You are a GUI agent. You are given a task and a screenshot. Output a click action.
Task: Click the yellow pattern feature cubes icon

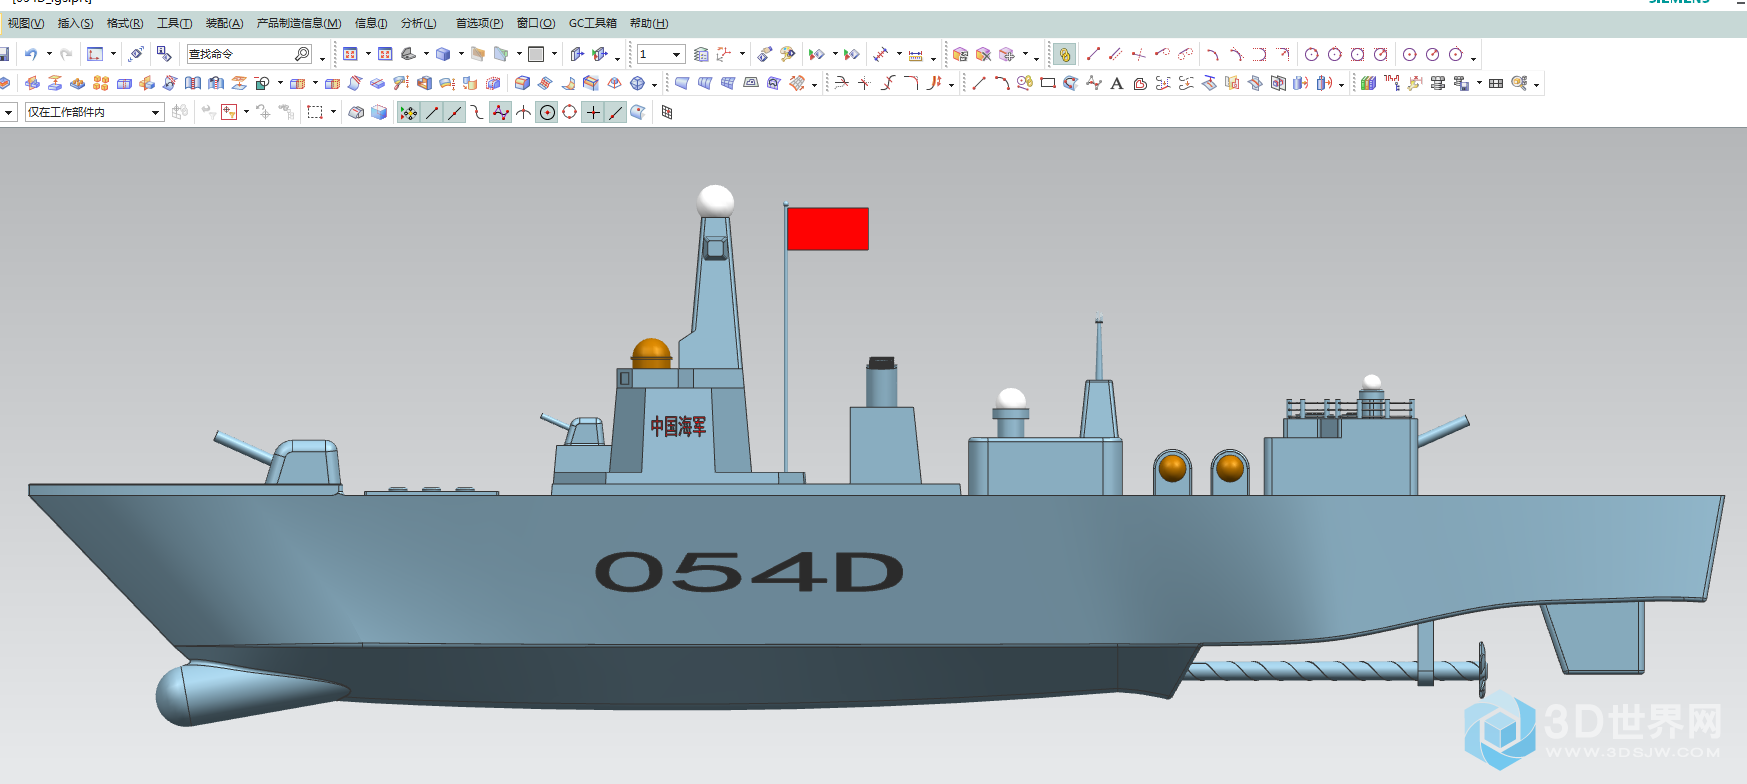[x=101, y=83]
